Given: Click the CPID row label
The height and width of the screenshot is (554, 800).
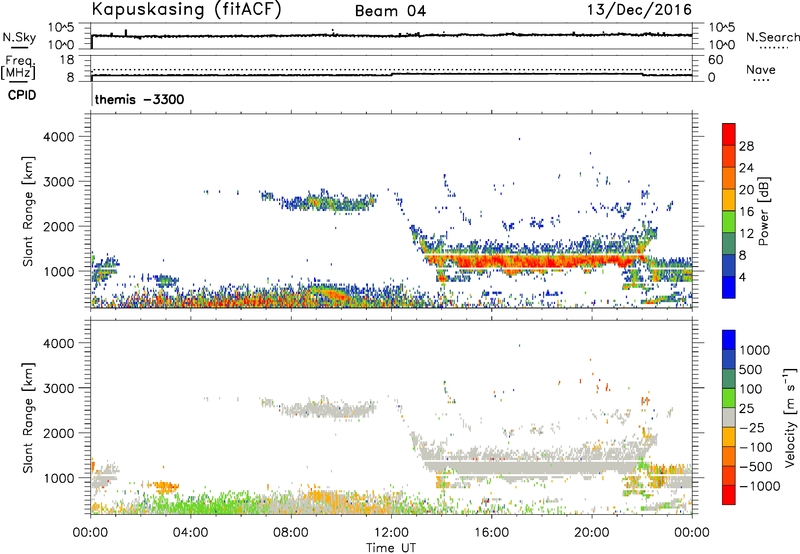Looking at the screenshot, I should [x=22, y=95].
